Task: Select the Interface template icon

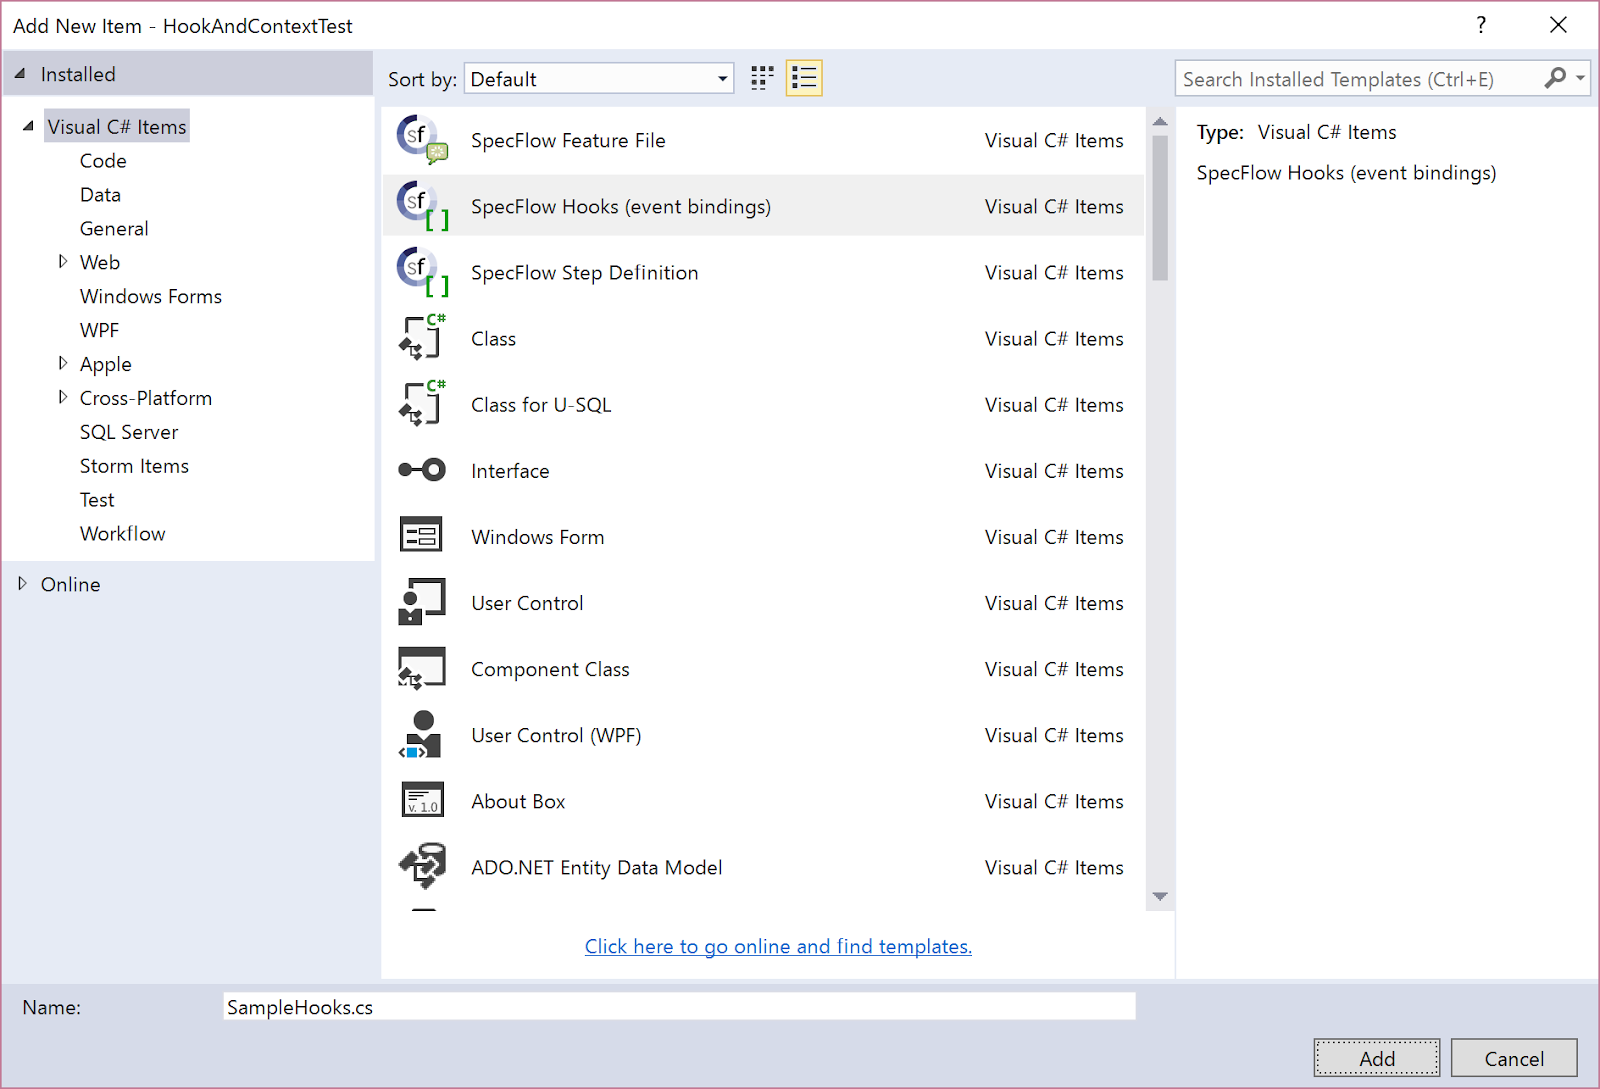Action: 422,470
